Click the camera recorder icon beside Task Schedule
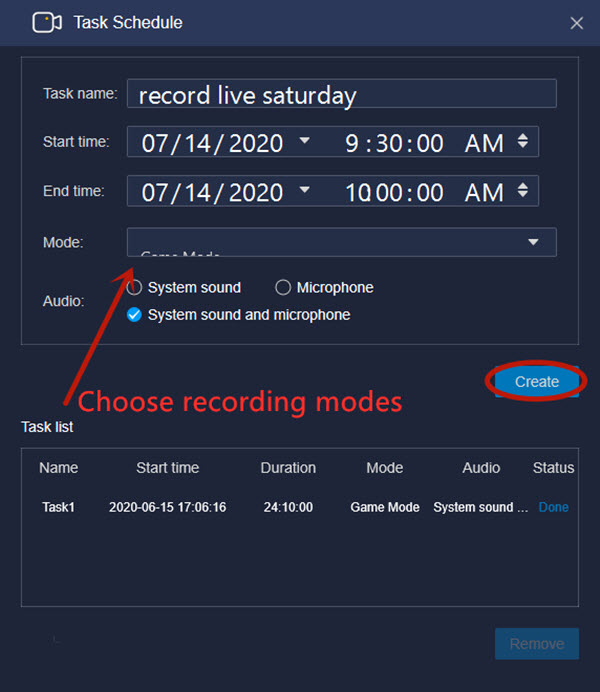Image resolution: width=600 pixels, height=692 pixels. coord(47,23)
